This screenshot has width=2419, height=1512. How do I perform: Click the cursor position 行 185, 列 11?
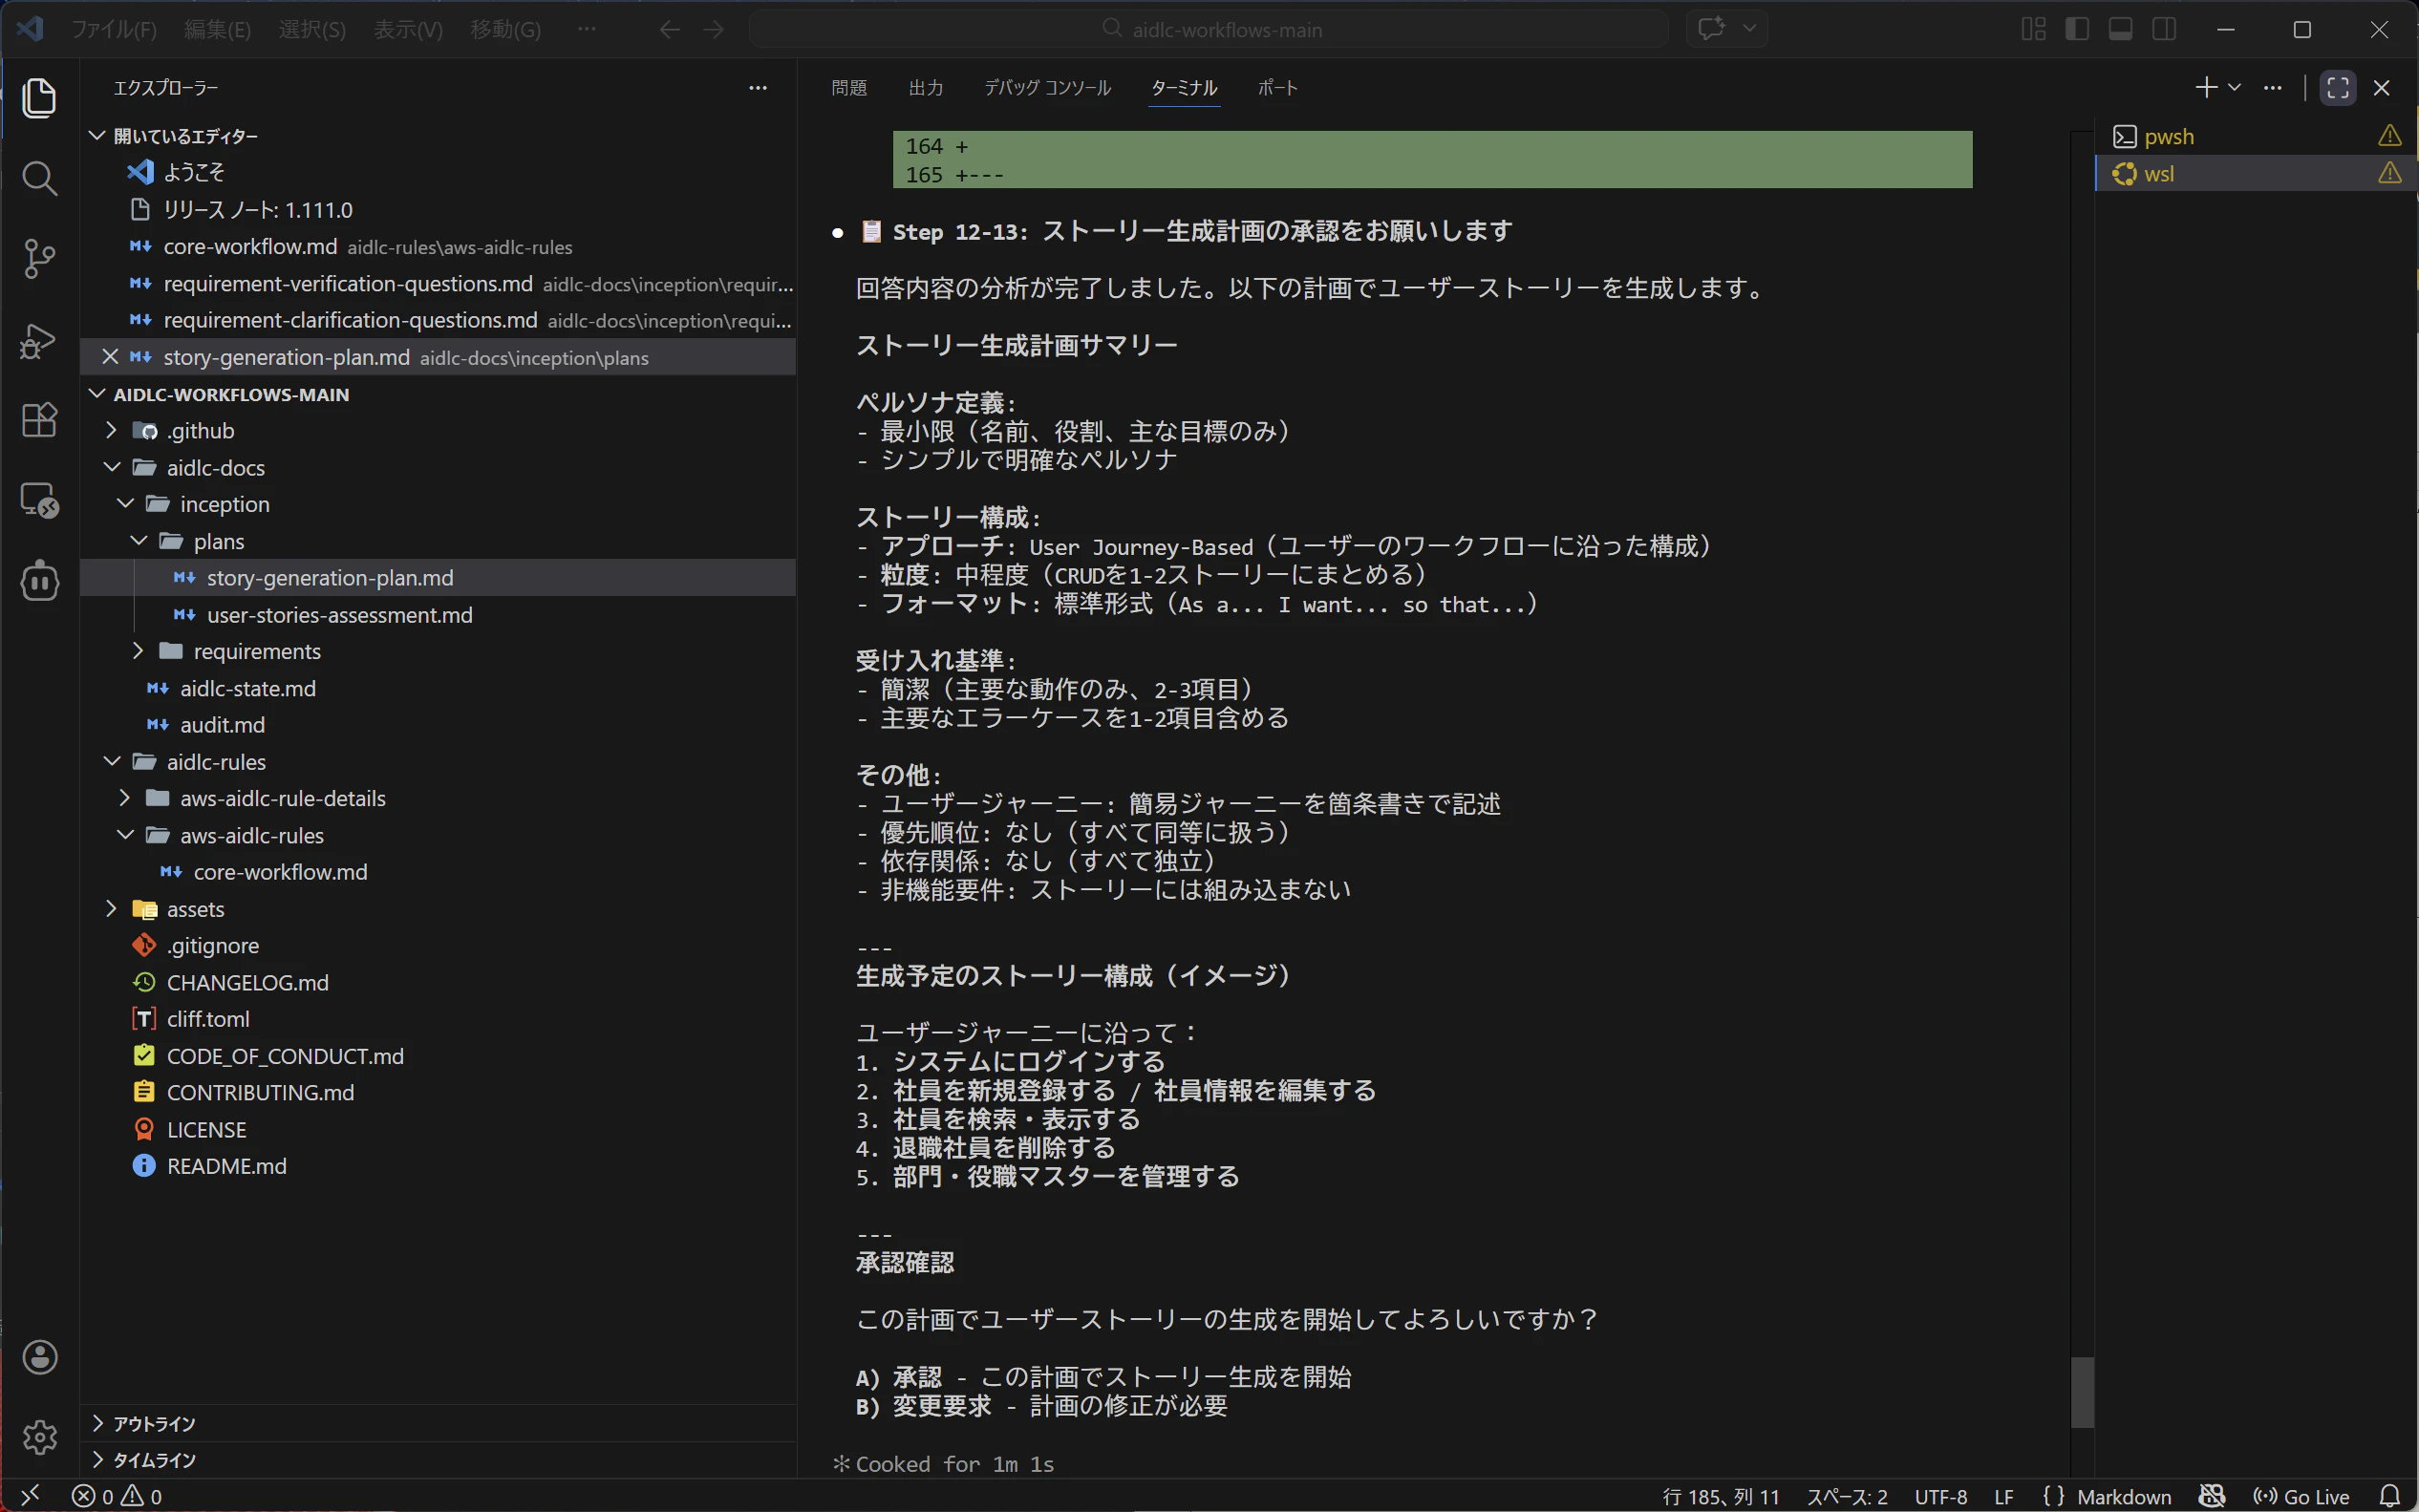click(x=1720, y=1496)
